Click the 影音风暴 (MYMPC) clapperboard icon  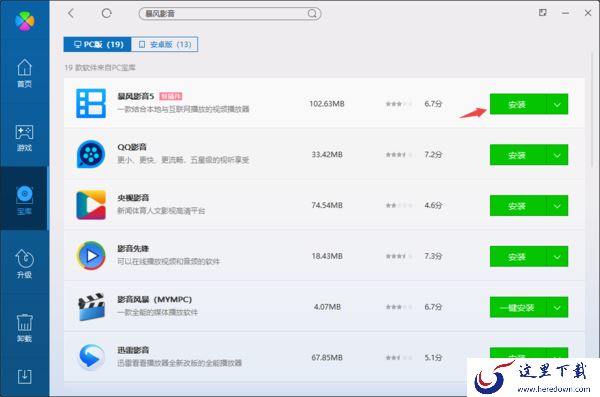91,307
